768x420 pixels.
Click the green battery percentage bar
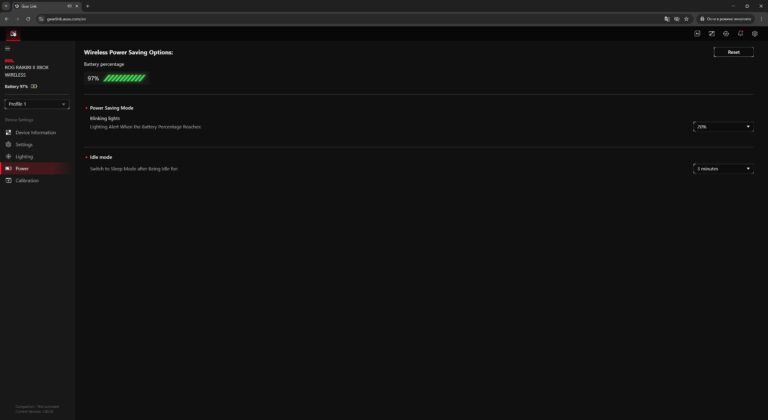coord(124,78)
